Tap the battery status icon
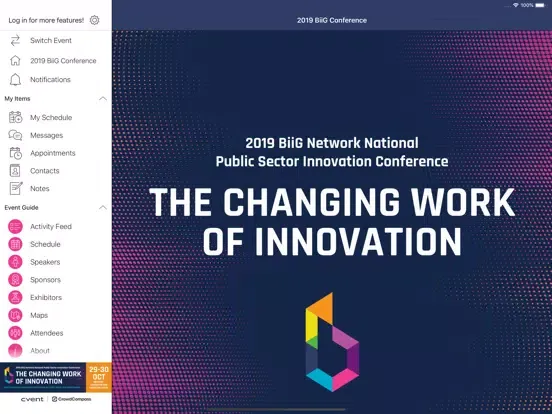This screenshot has width=552, height=414. (540, 5)
